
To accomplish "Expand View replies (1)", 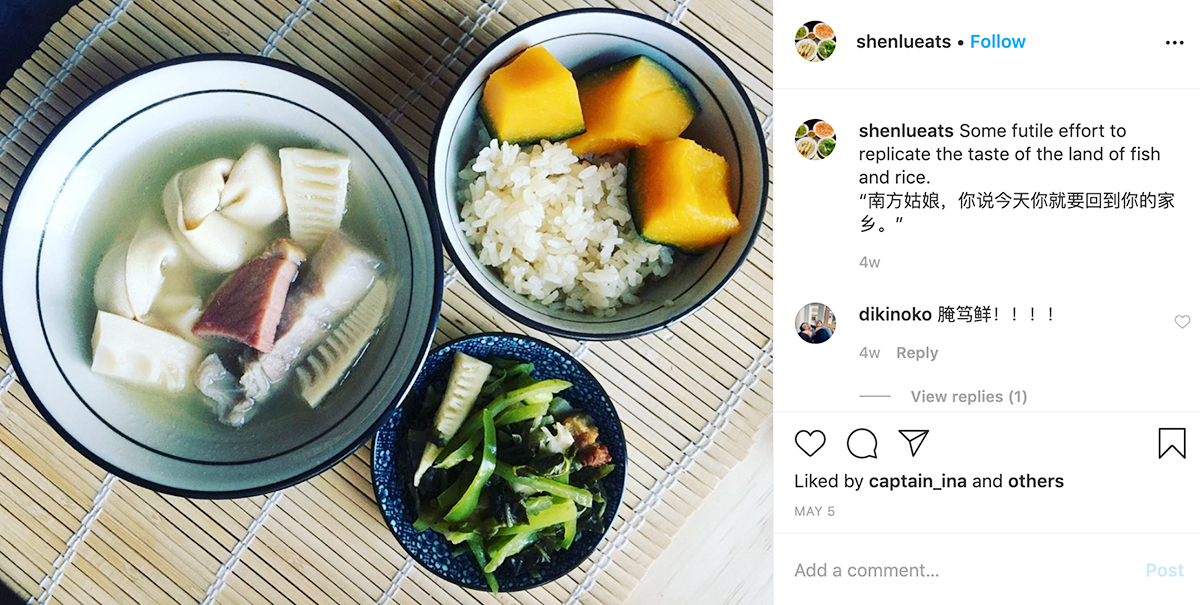I will 968,397.
